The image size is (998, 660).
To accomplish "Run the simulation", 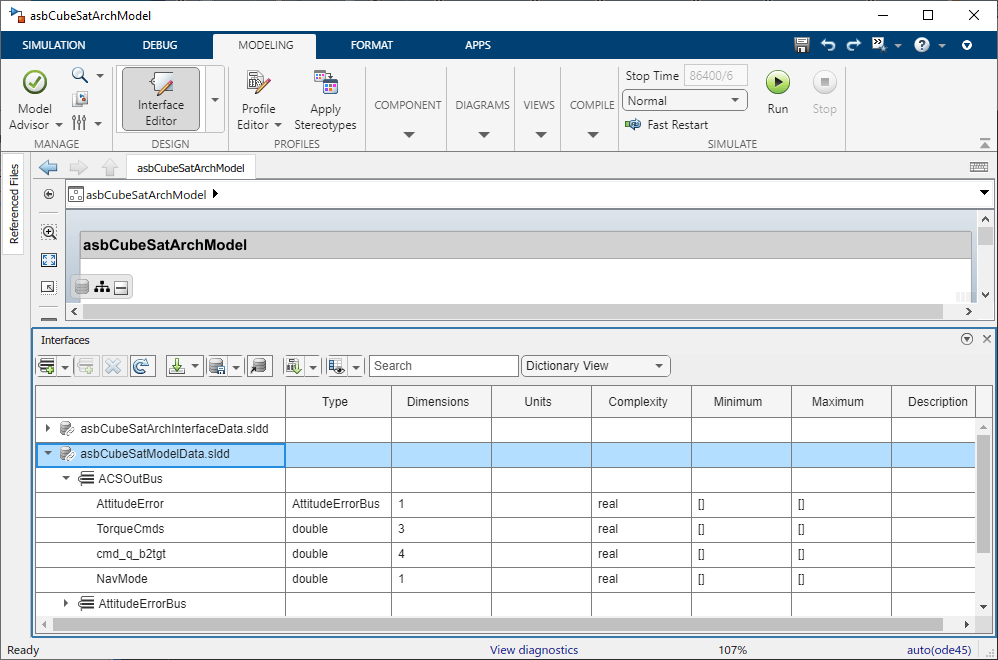I will 777,83.
